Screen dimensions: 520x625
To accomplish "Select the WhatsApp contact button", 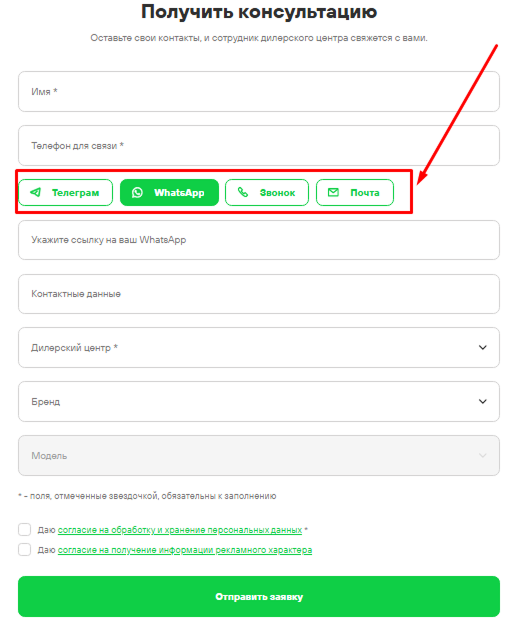I will (x=169, y=193).
